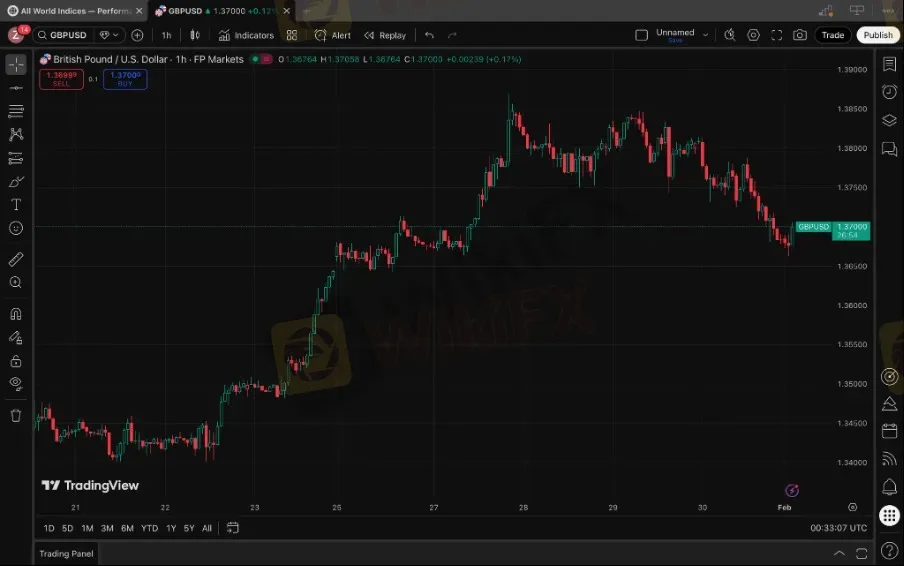The image size is (904, 566).
Task: Open the chats panel icon
Action: coord(890,149)
